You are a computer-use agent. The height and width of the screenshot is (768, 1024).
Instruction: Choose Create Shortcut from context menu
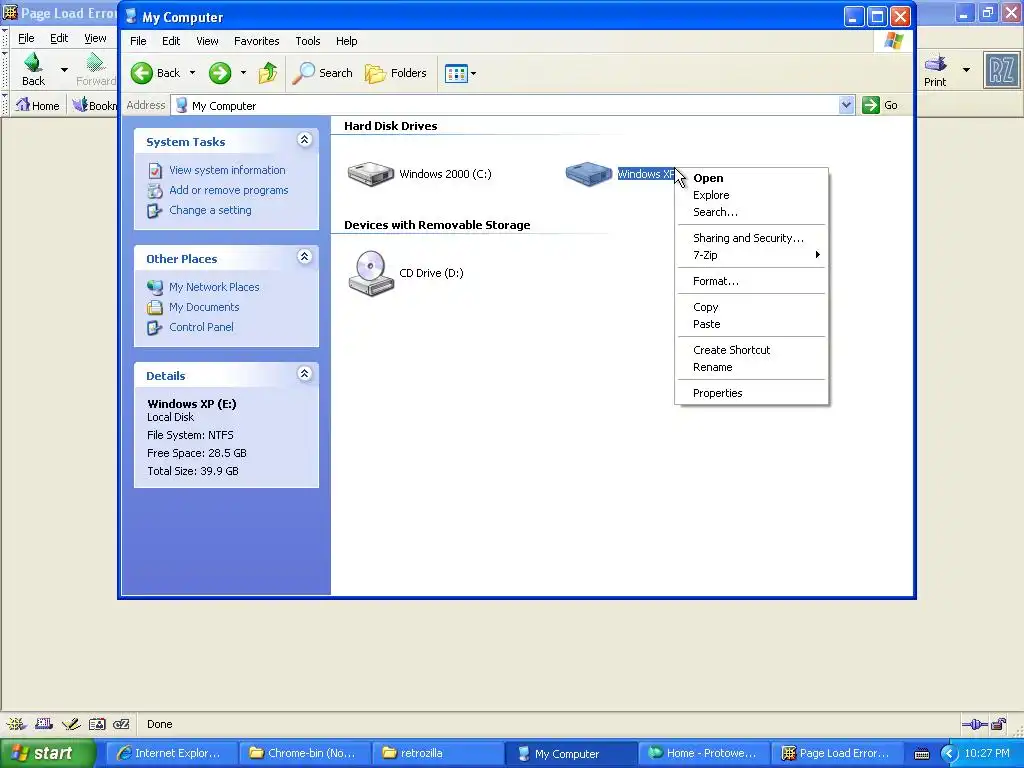(x=752, y=351)
